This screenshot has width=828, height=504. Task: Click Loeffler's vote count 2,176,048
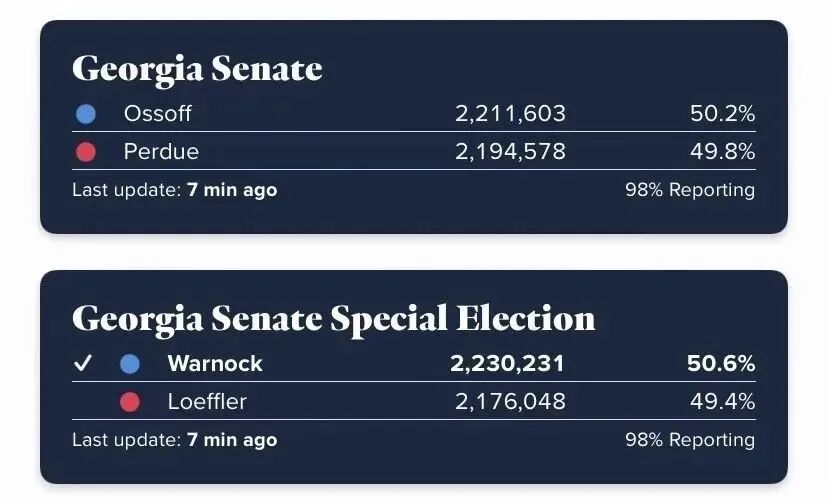point(510,402)
